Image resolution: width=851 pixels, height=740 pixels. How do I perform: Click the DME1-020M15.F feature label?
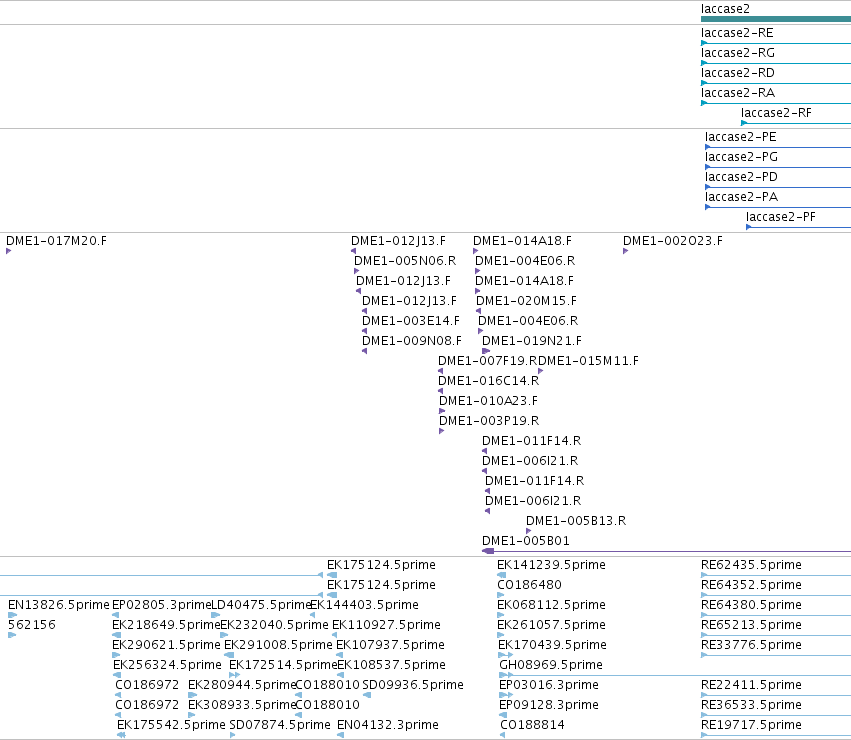pyautogui.click(x=526, y=300)
